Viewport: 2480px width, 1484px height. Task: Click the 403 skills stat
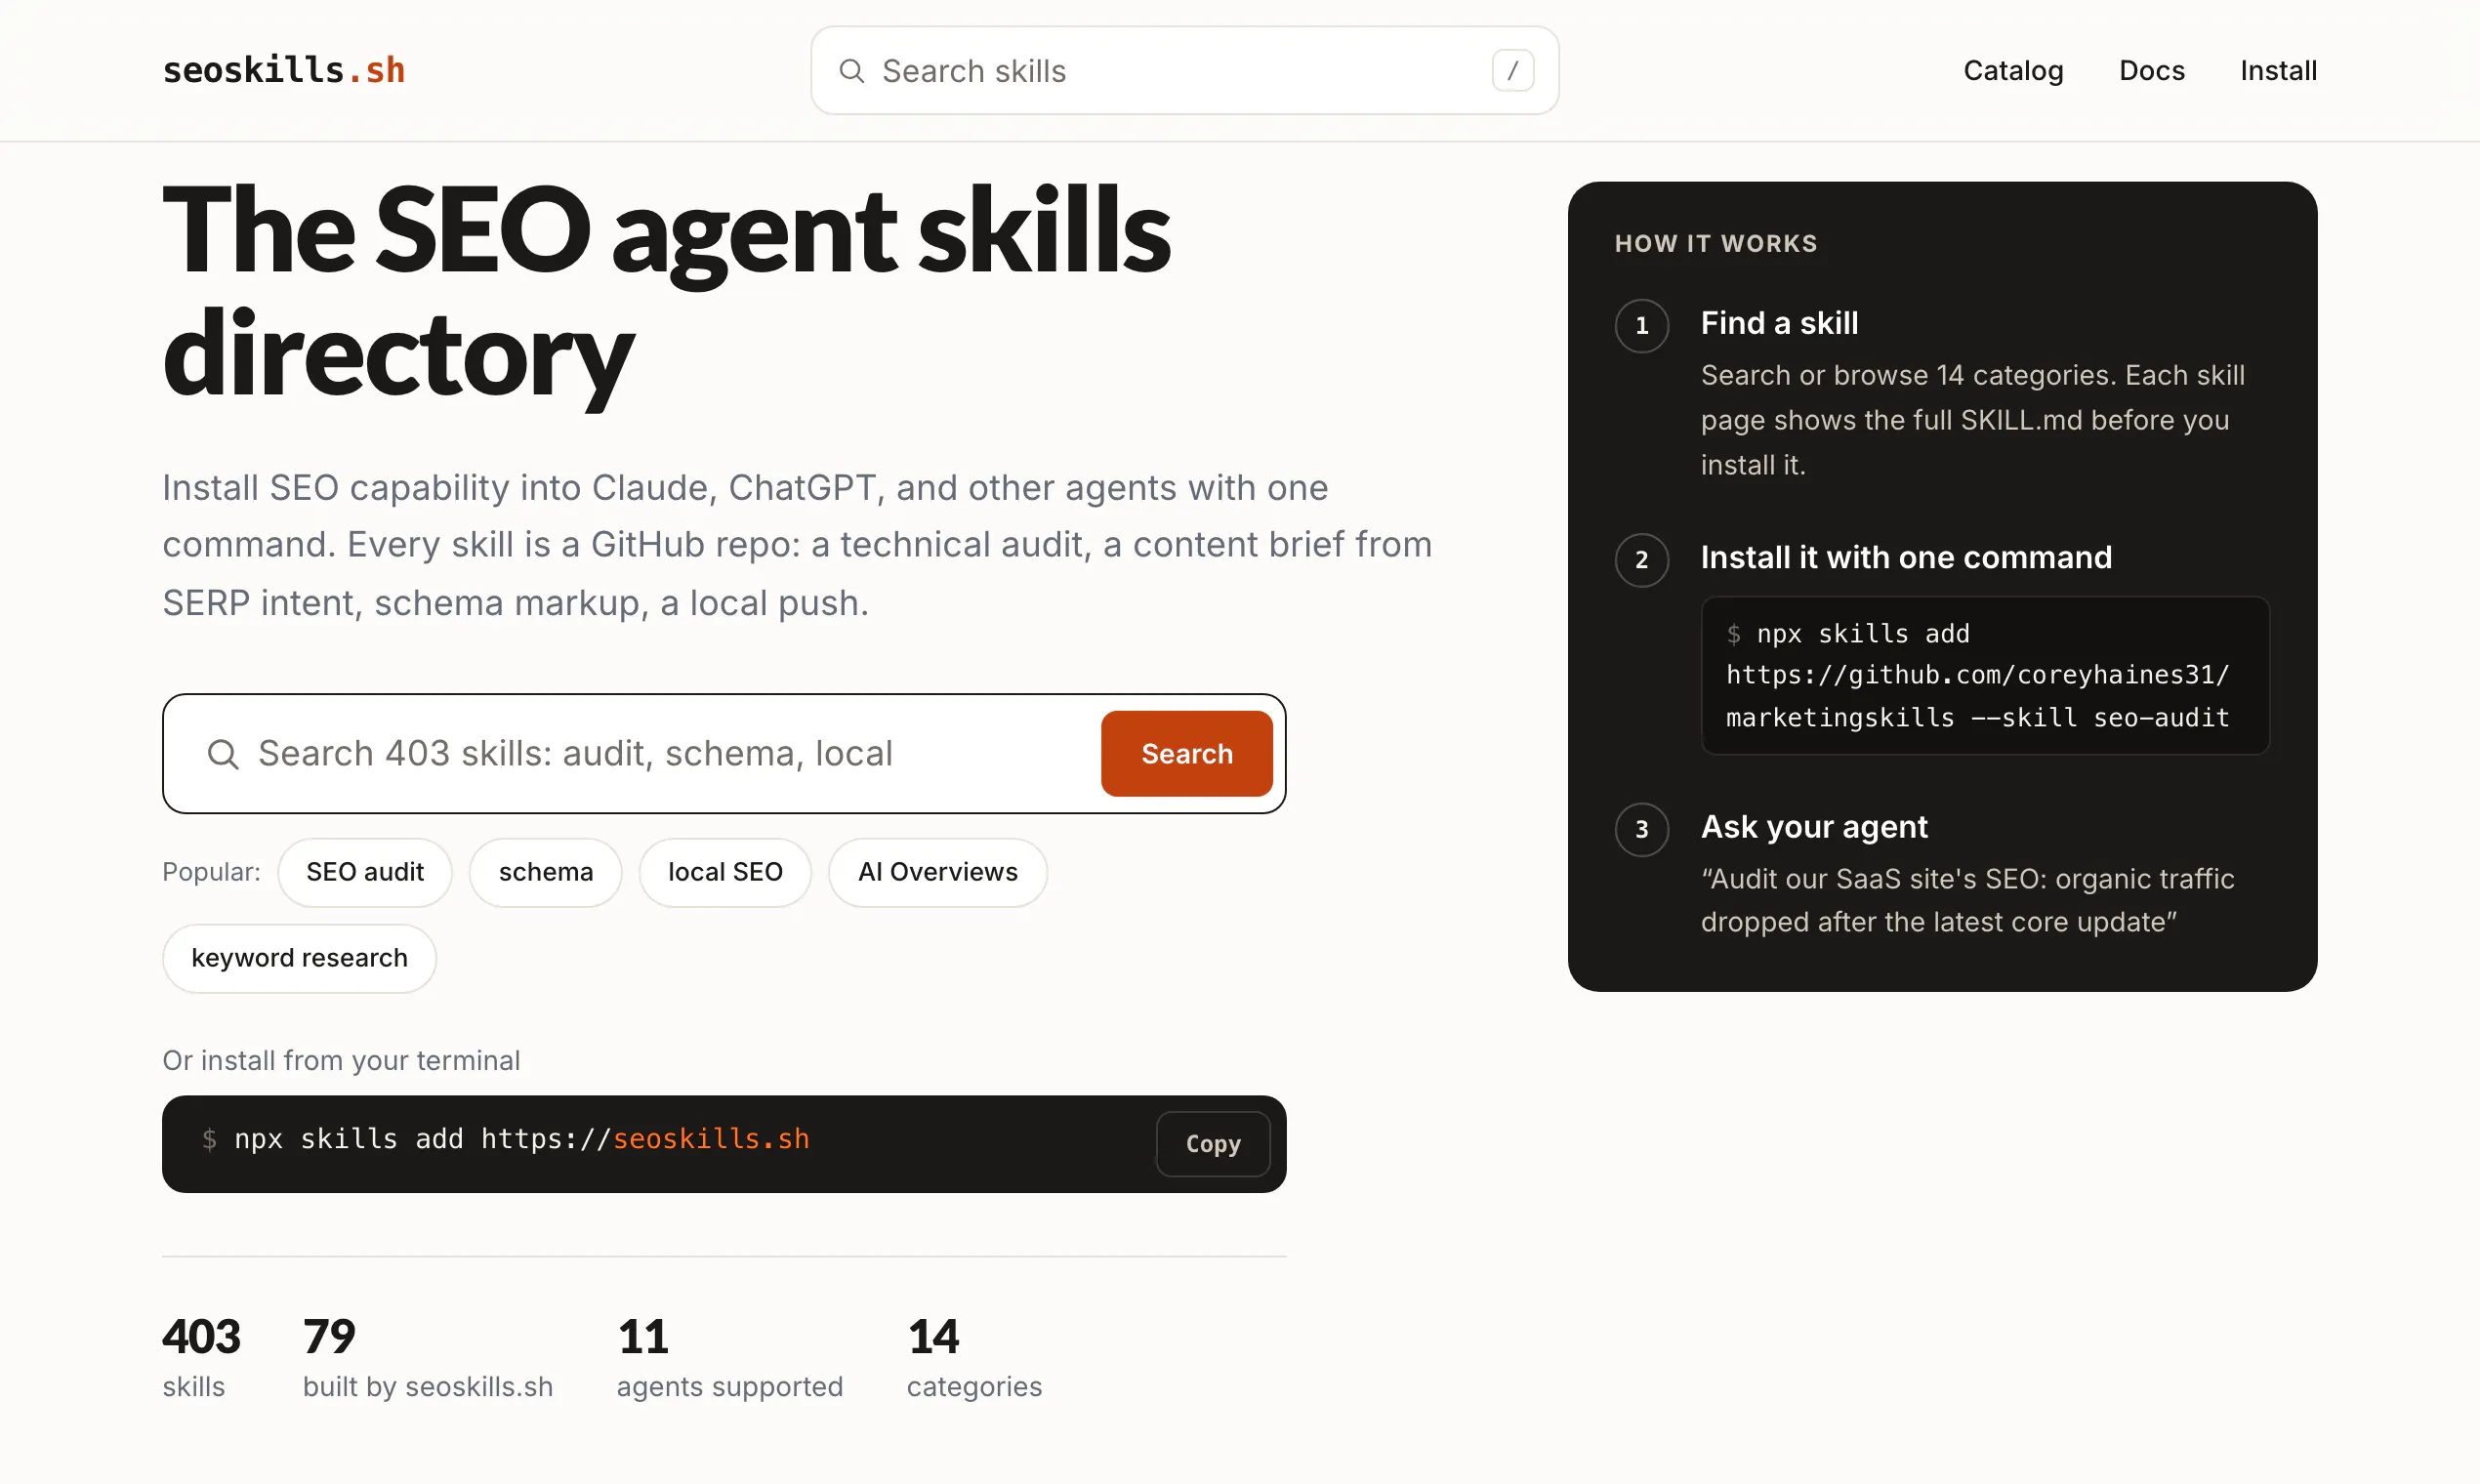(201, 1357)
